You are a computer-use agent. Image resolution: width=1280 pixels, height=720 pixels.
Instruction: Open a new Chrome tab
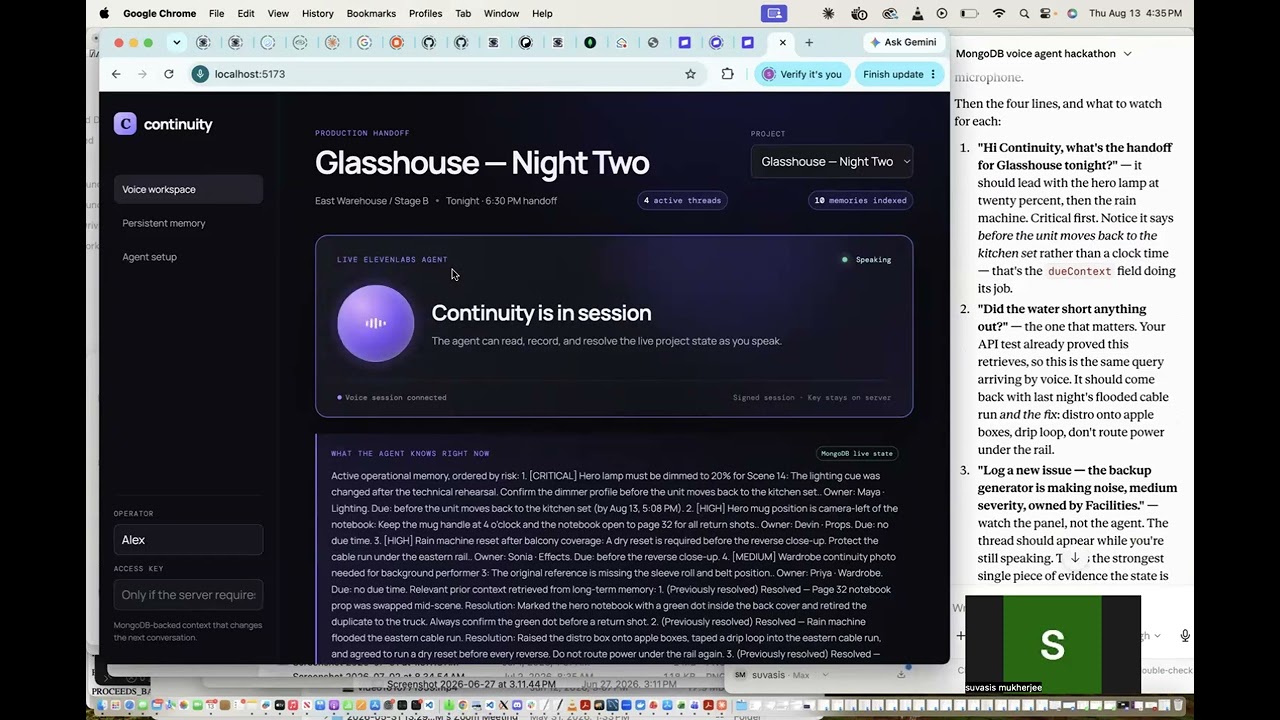click(x=809, y=43)
